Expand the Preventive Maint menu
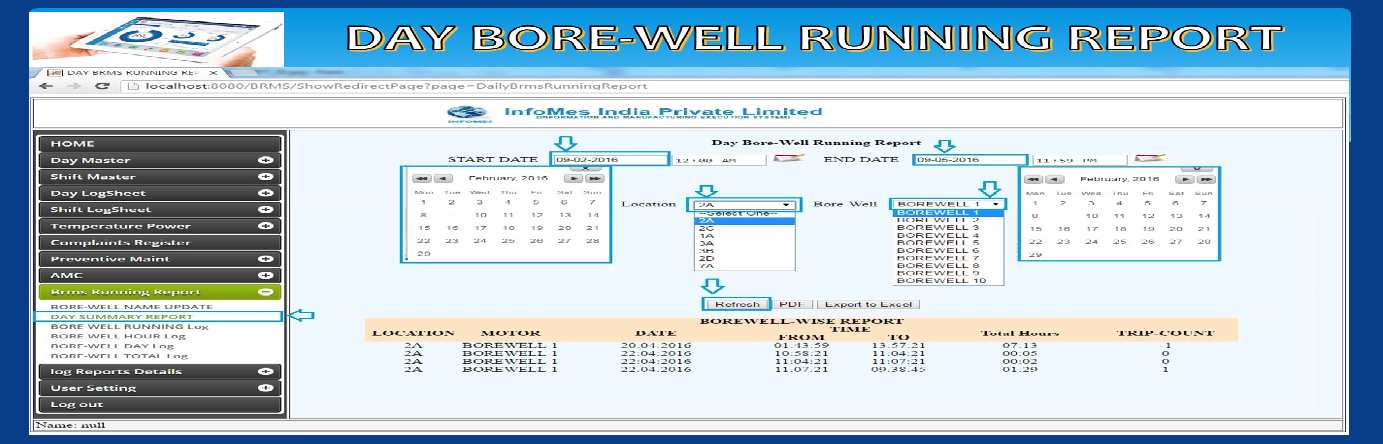 (265, 259)
